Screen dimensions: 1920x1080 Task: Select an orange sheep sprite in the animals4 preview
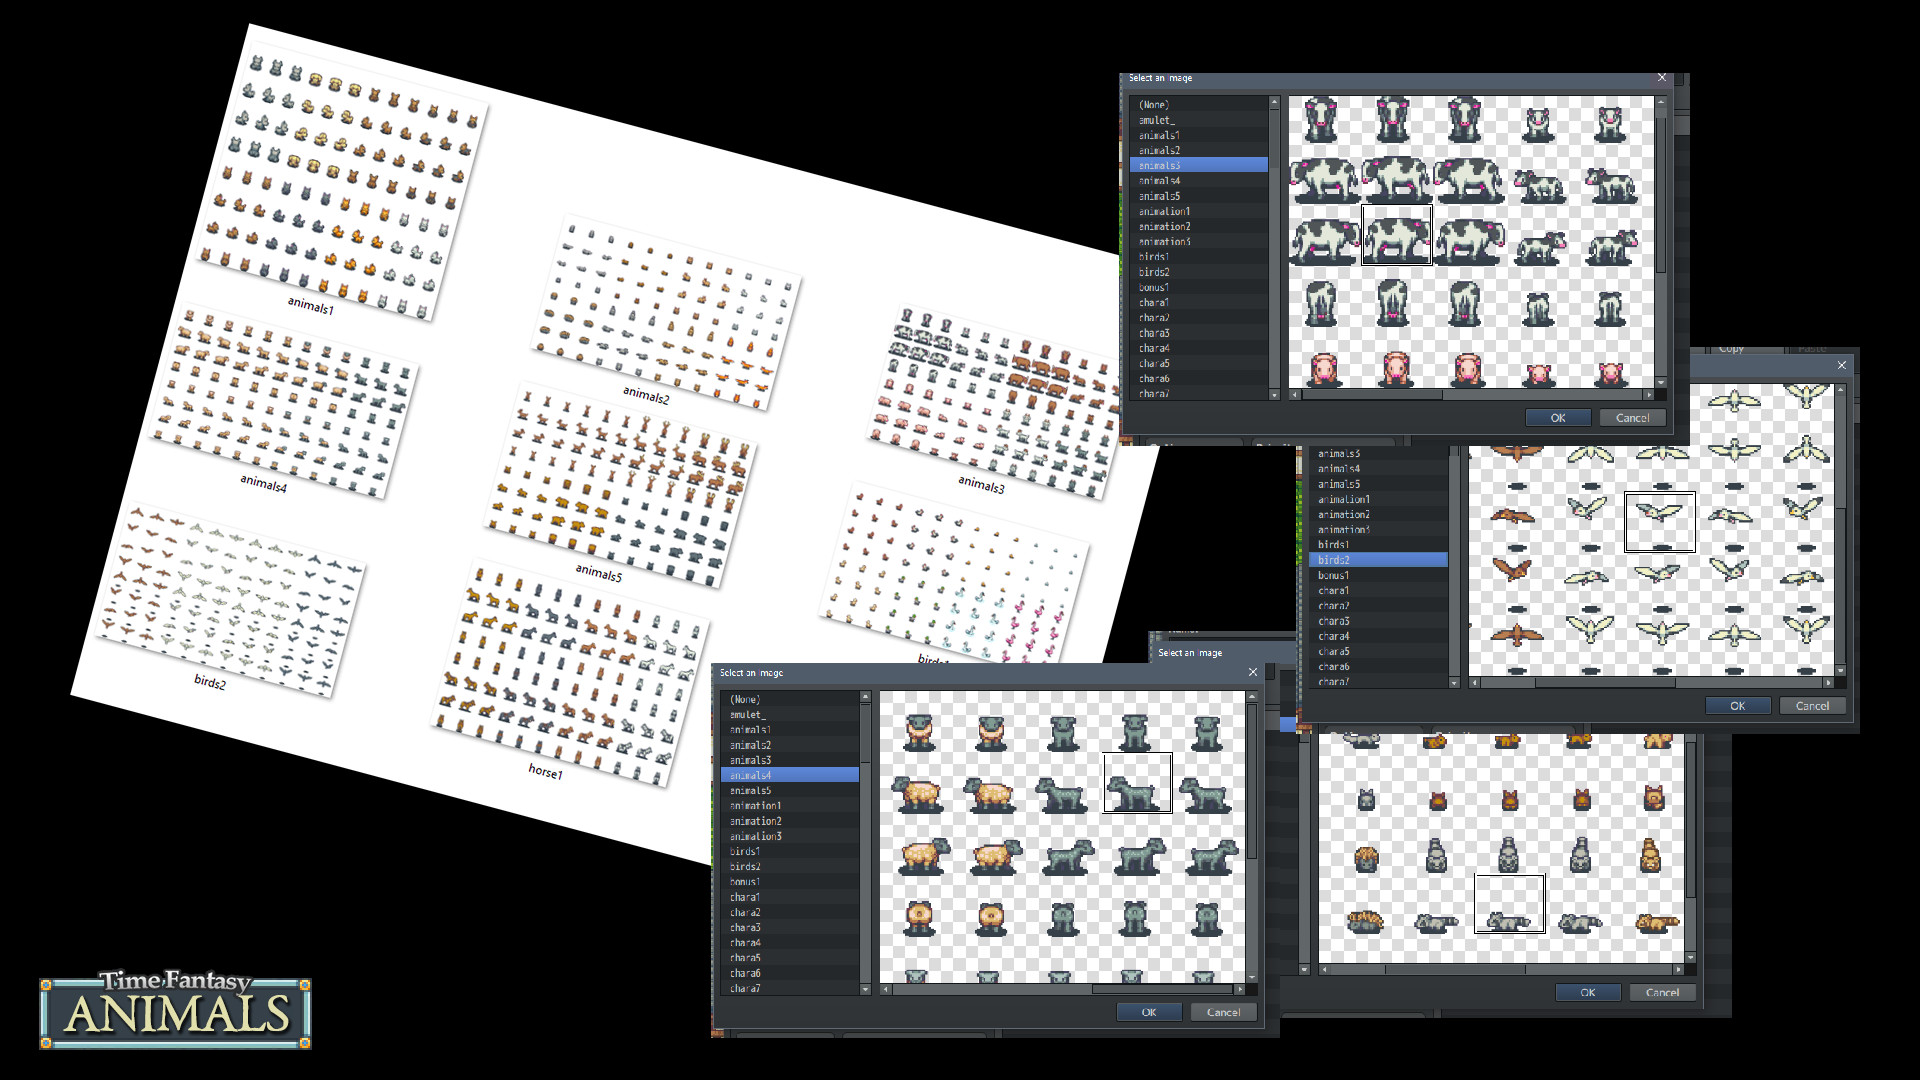[917, 793]
